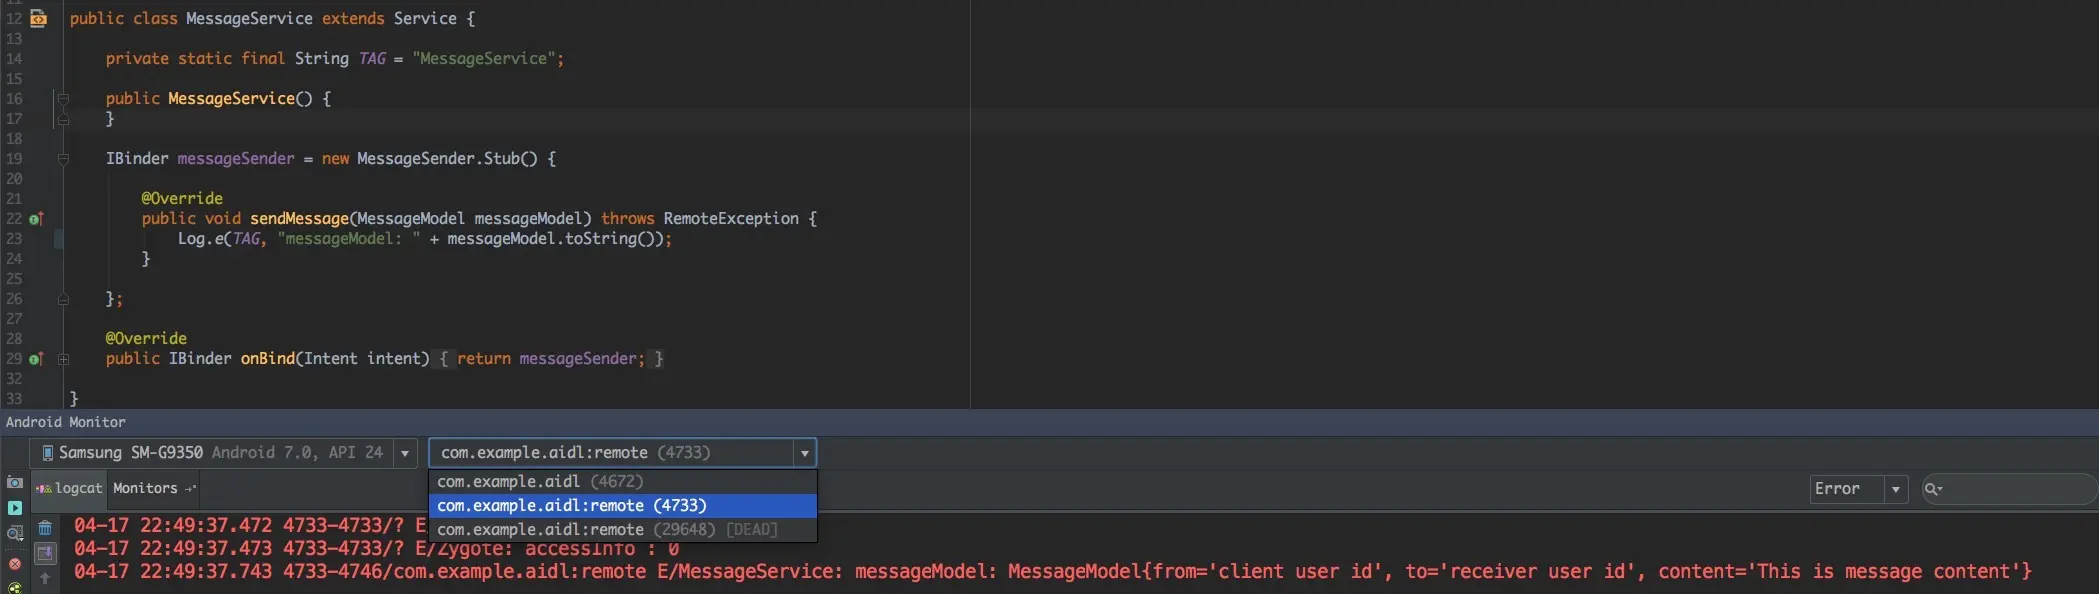The width and height of the screenshot is (2099, 594).
Task: Click the class name MessageService on line 12
Action: (249, 19)
